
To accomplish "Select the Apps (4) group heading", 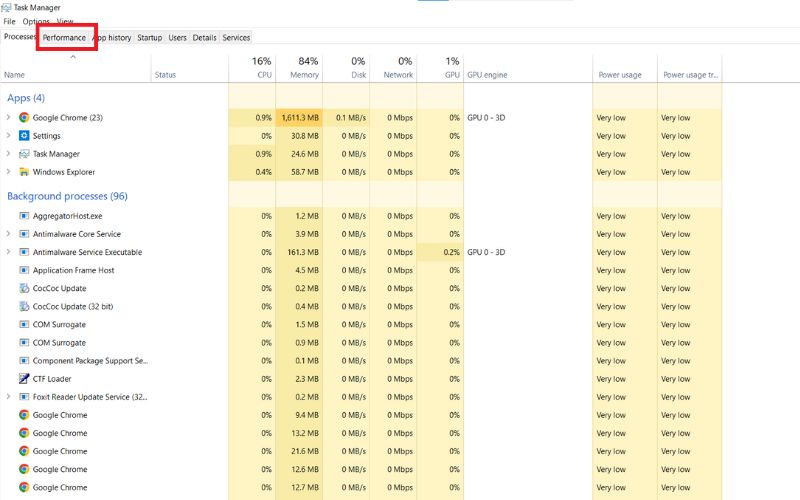I will (x=26, y=97).
